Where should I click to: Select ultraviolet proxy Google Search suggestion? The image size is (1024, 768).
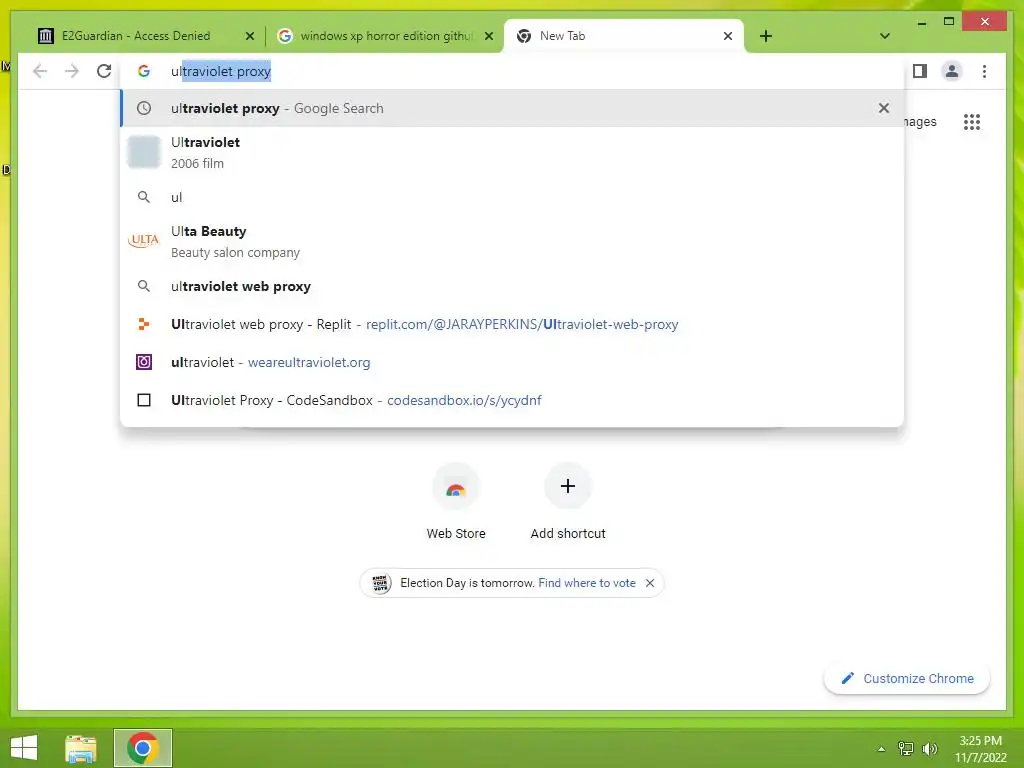click(x=512, y=108)
